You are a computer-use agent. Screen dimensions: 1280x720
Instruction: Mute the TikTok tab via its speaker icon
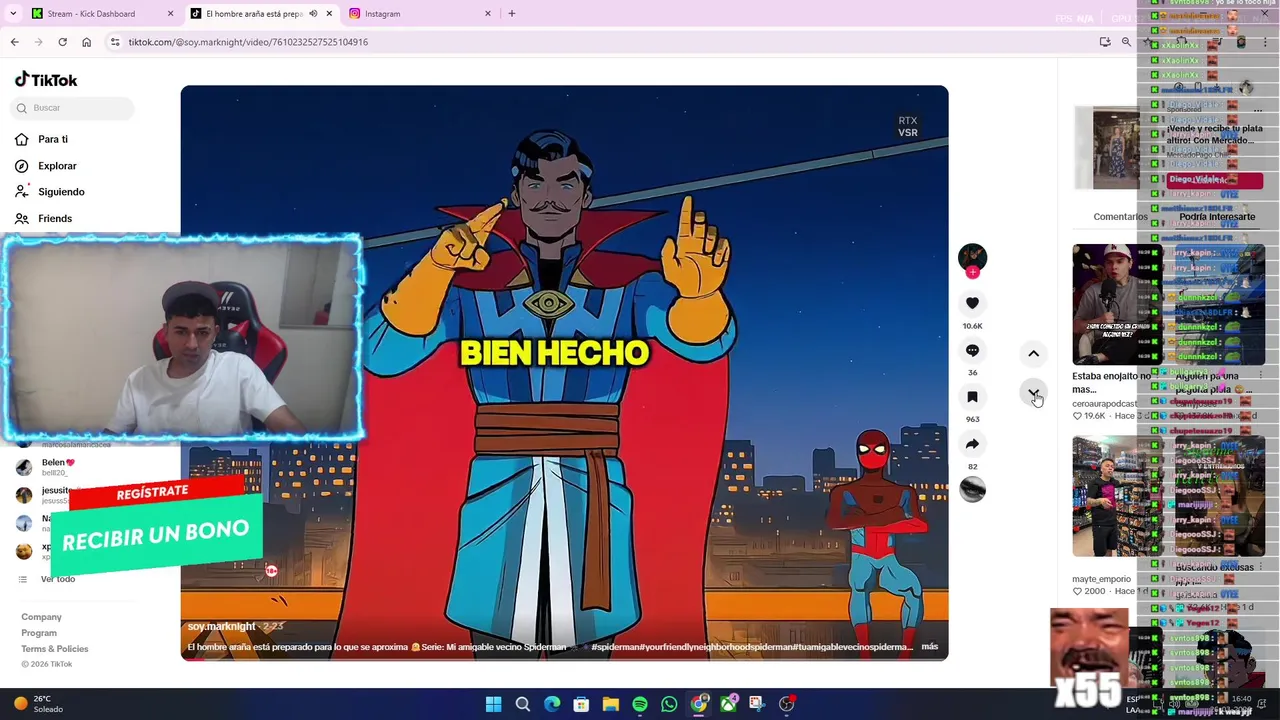click(x=313, y=14)
